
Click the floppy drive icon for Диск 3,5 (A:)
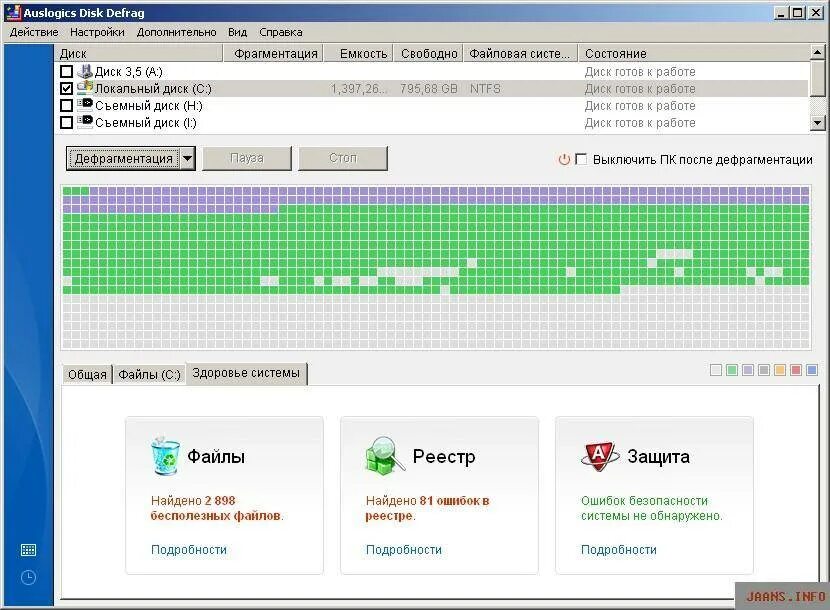(x=85, y=71)
